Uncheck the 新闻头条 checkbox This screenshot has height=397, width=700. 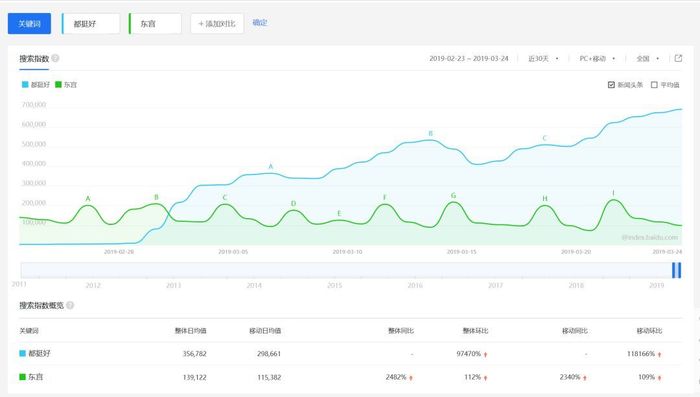pos(611,84)
